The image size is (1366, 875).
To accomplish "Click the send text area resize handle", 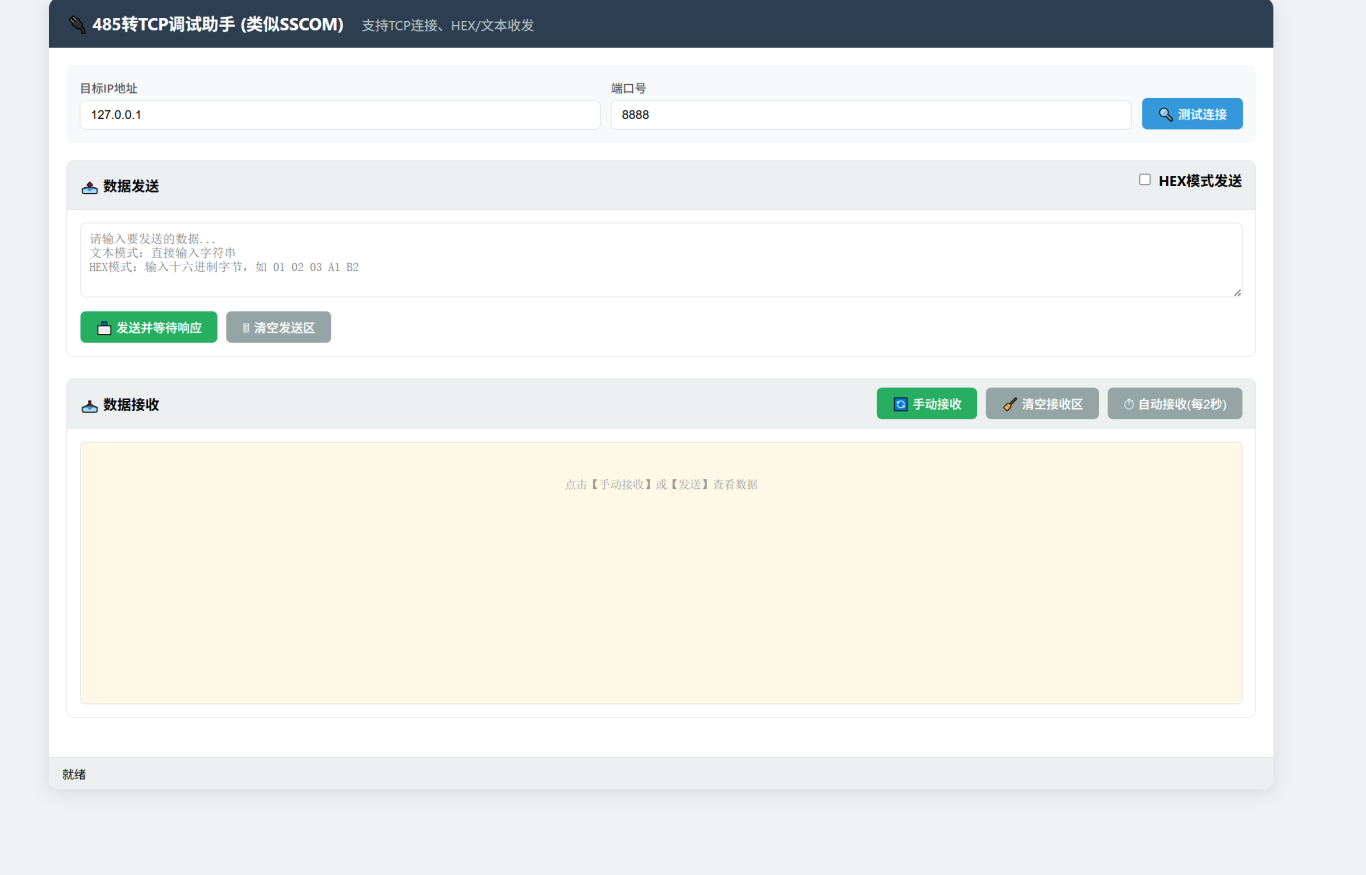I will click(x=1236, y=291).
